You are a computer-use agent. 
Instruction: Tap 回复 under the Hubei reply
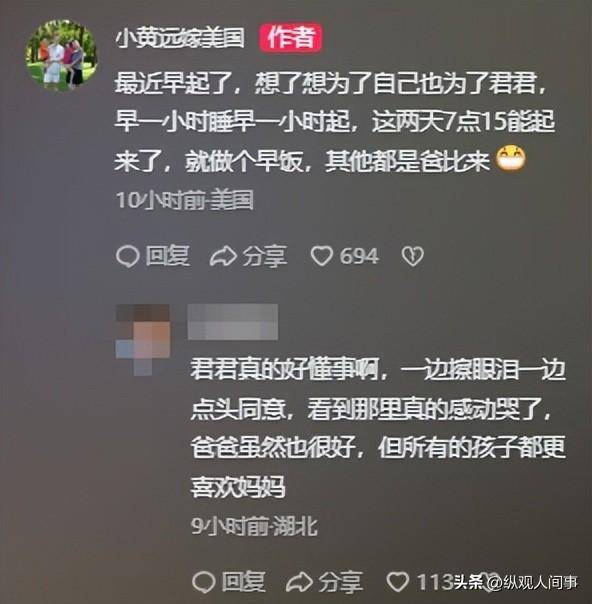click(244, 582)
